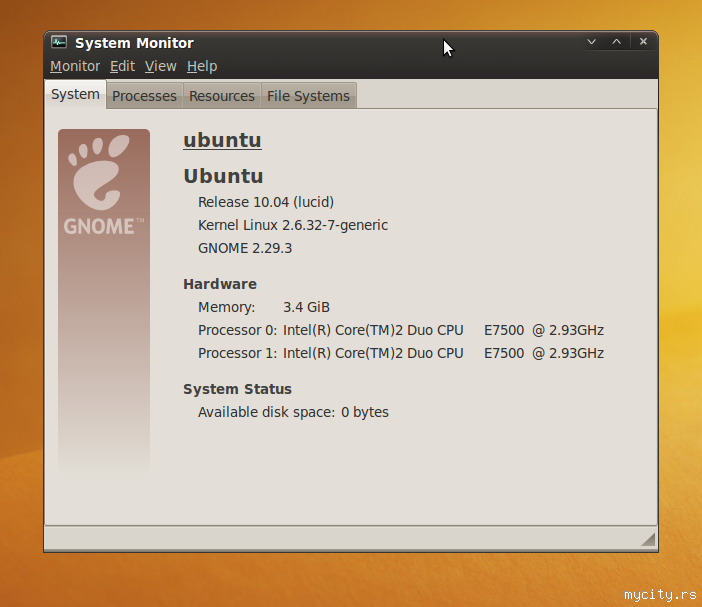Click the Processor 0 Intel Core2 Duo value
702x607 pixels.
click(443, 330)
